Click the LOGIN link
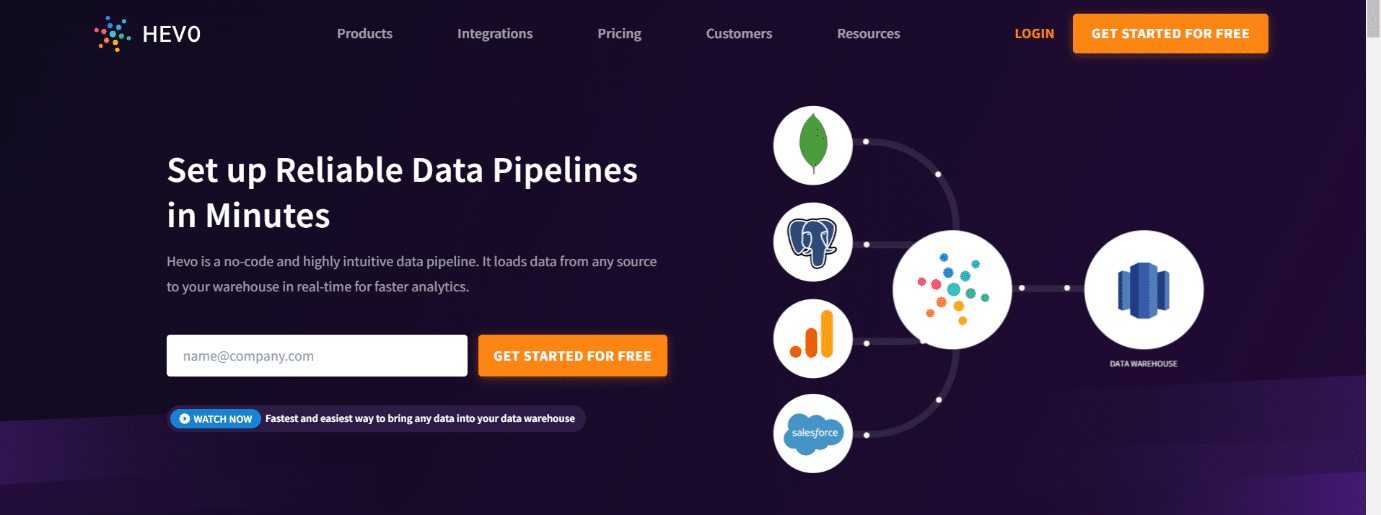This screenshot has height=515, width=1381. (1034, 34)
